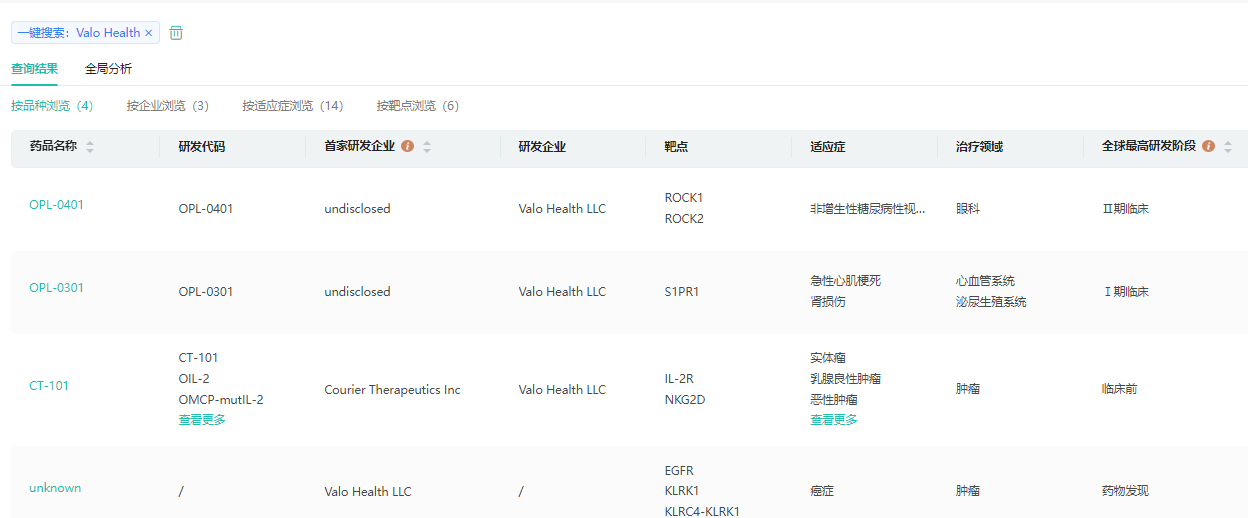
Task: Click ROCK2 target in OPL-0401 row
Action: [x=684, y=219]
